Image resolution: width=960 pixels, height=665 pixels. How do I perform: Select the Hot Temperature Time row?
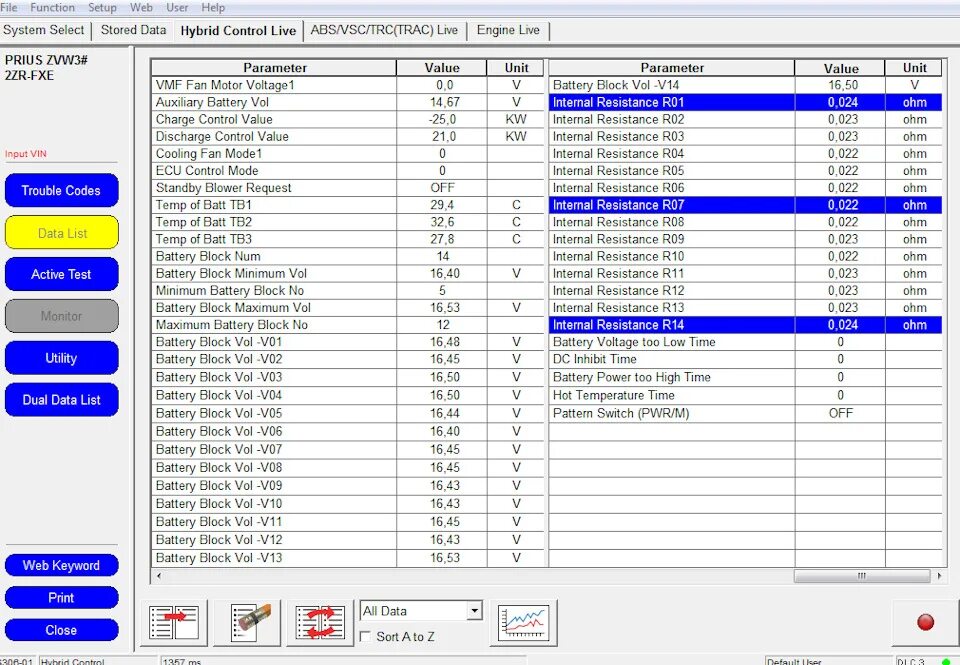tap(745, 396)
